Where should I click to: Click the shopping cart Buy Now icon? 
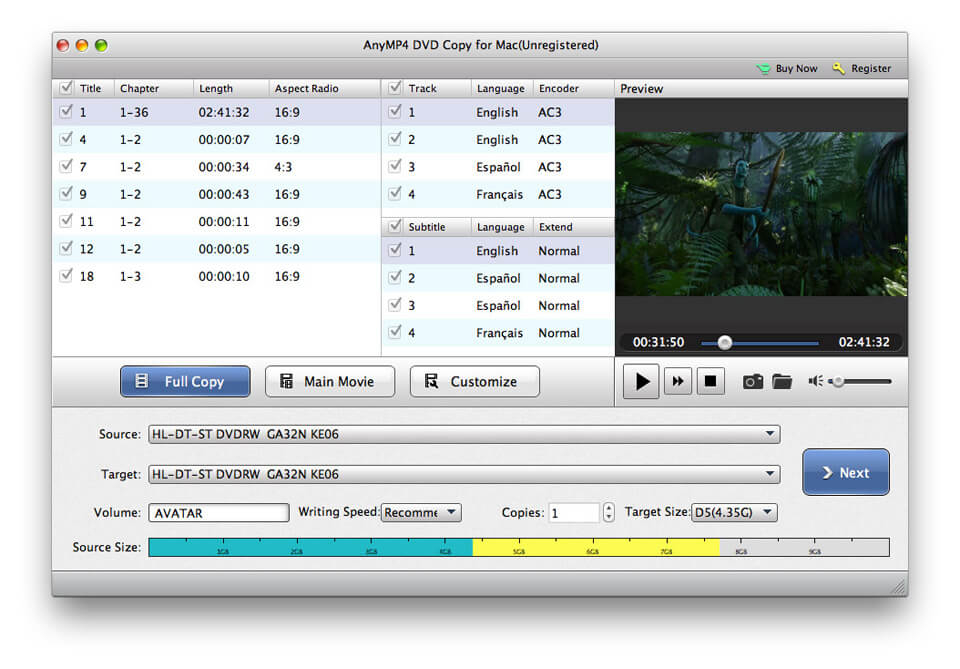pos(763,68)
